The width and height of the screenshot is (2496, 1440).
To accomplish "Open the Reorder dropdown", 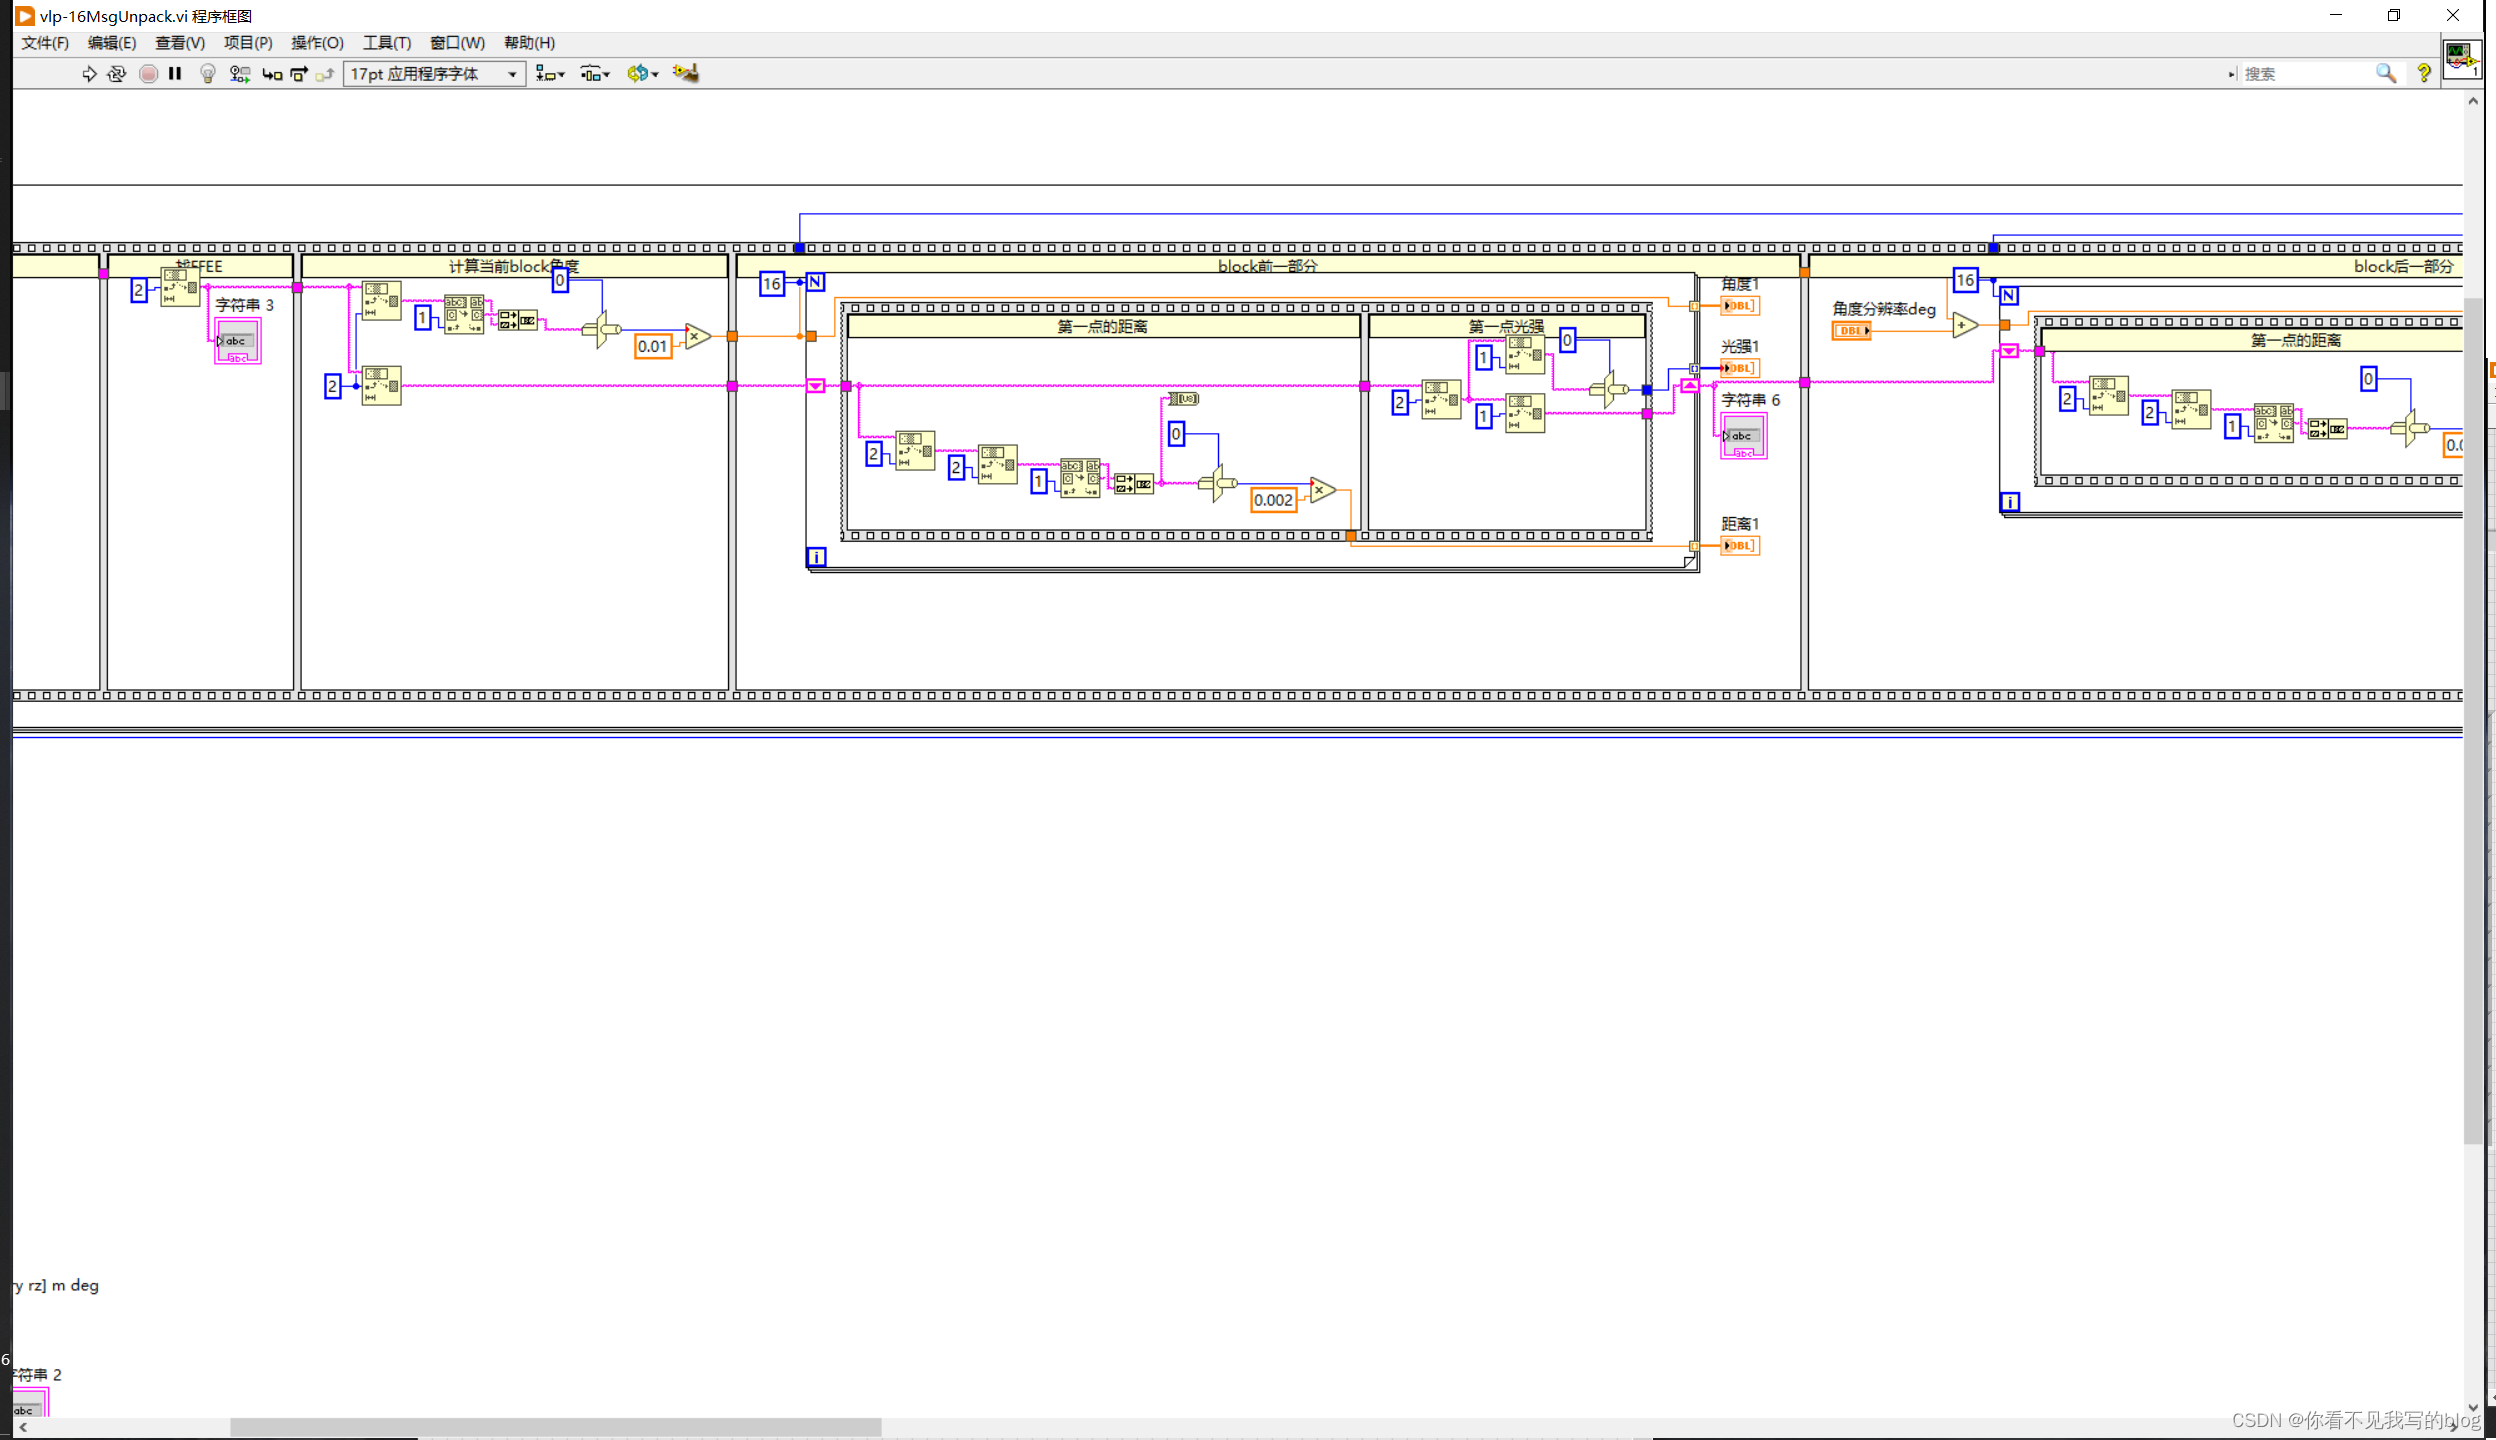I will click(642, 74).
